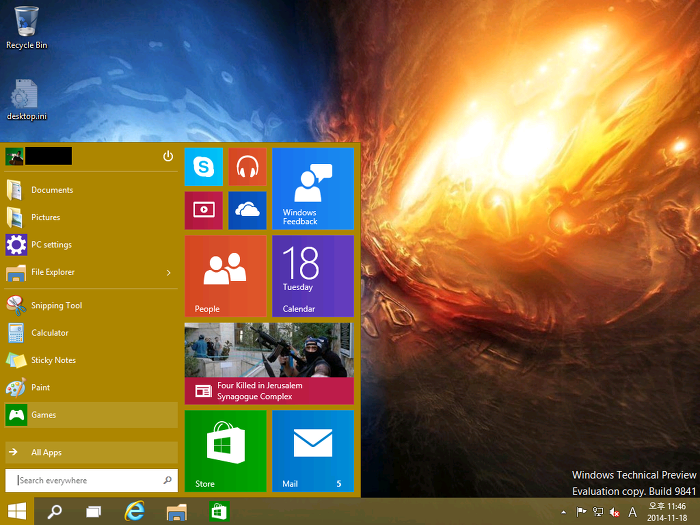Launch Sticky Notes
This screenshot has height=525, width=700.
[x=91, y=360]
